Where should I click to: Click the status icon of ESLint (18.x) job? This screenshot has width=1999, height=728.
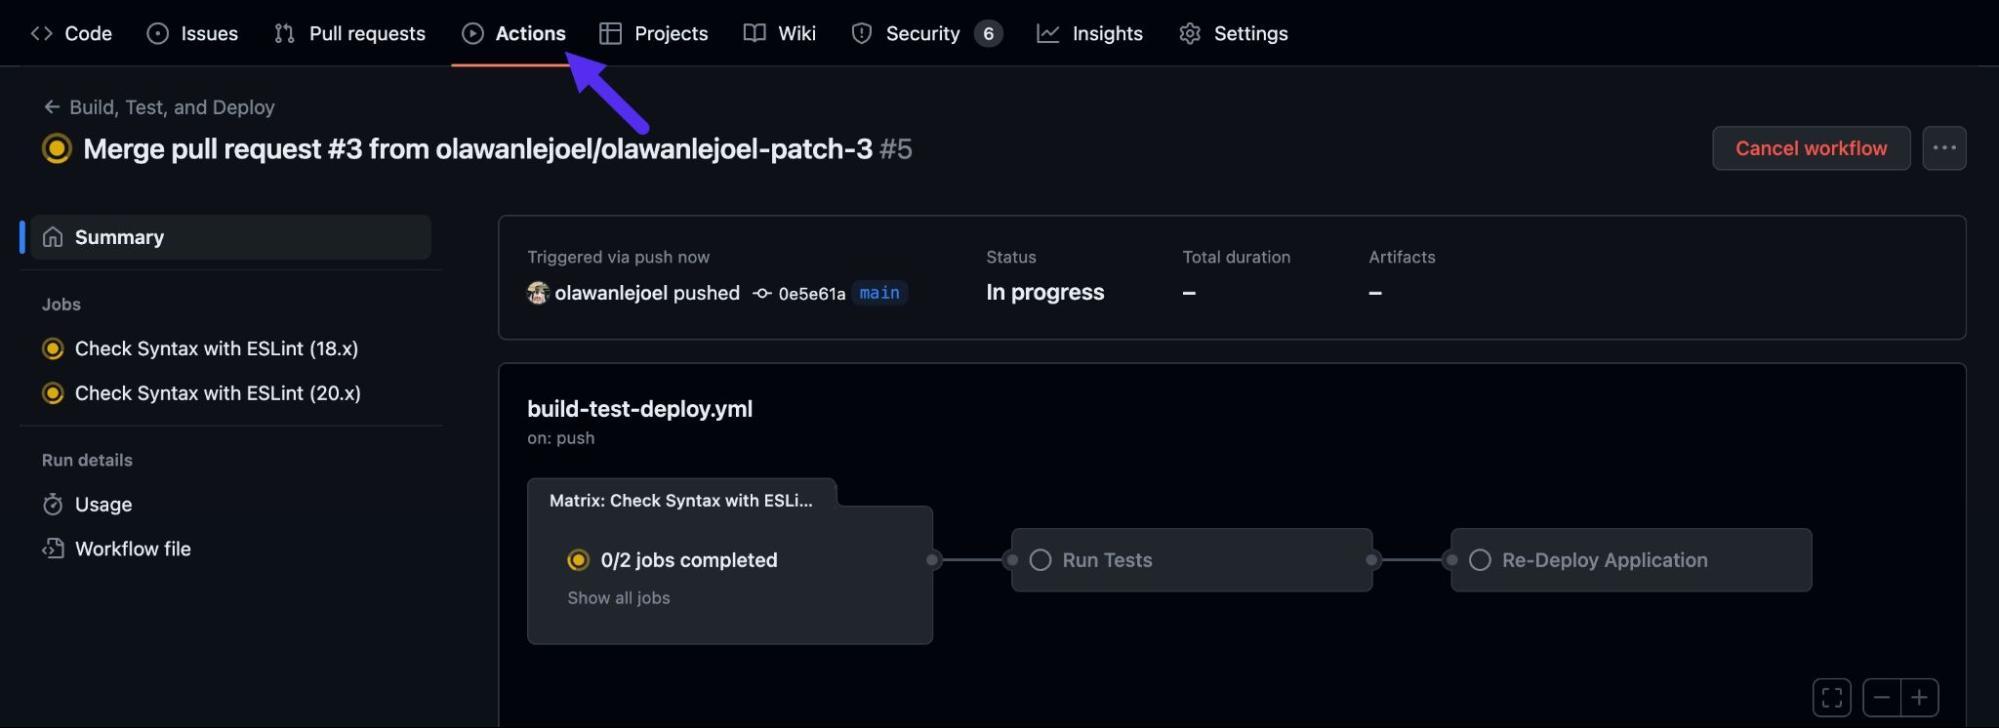point(53,349)
